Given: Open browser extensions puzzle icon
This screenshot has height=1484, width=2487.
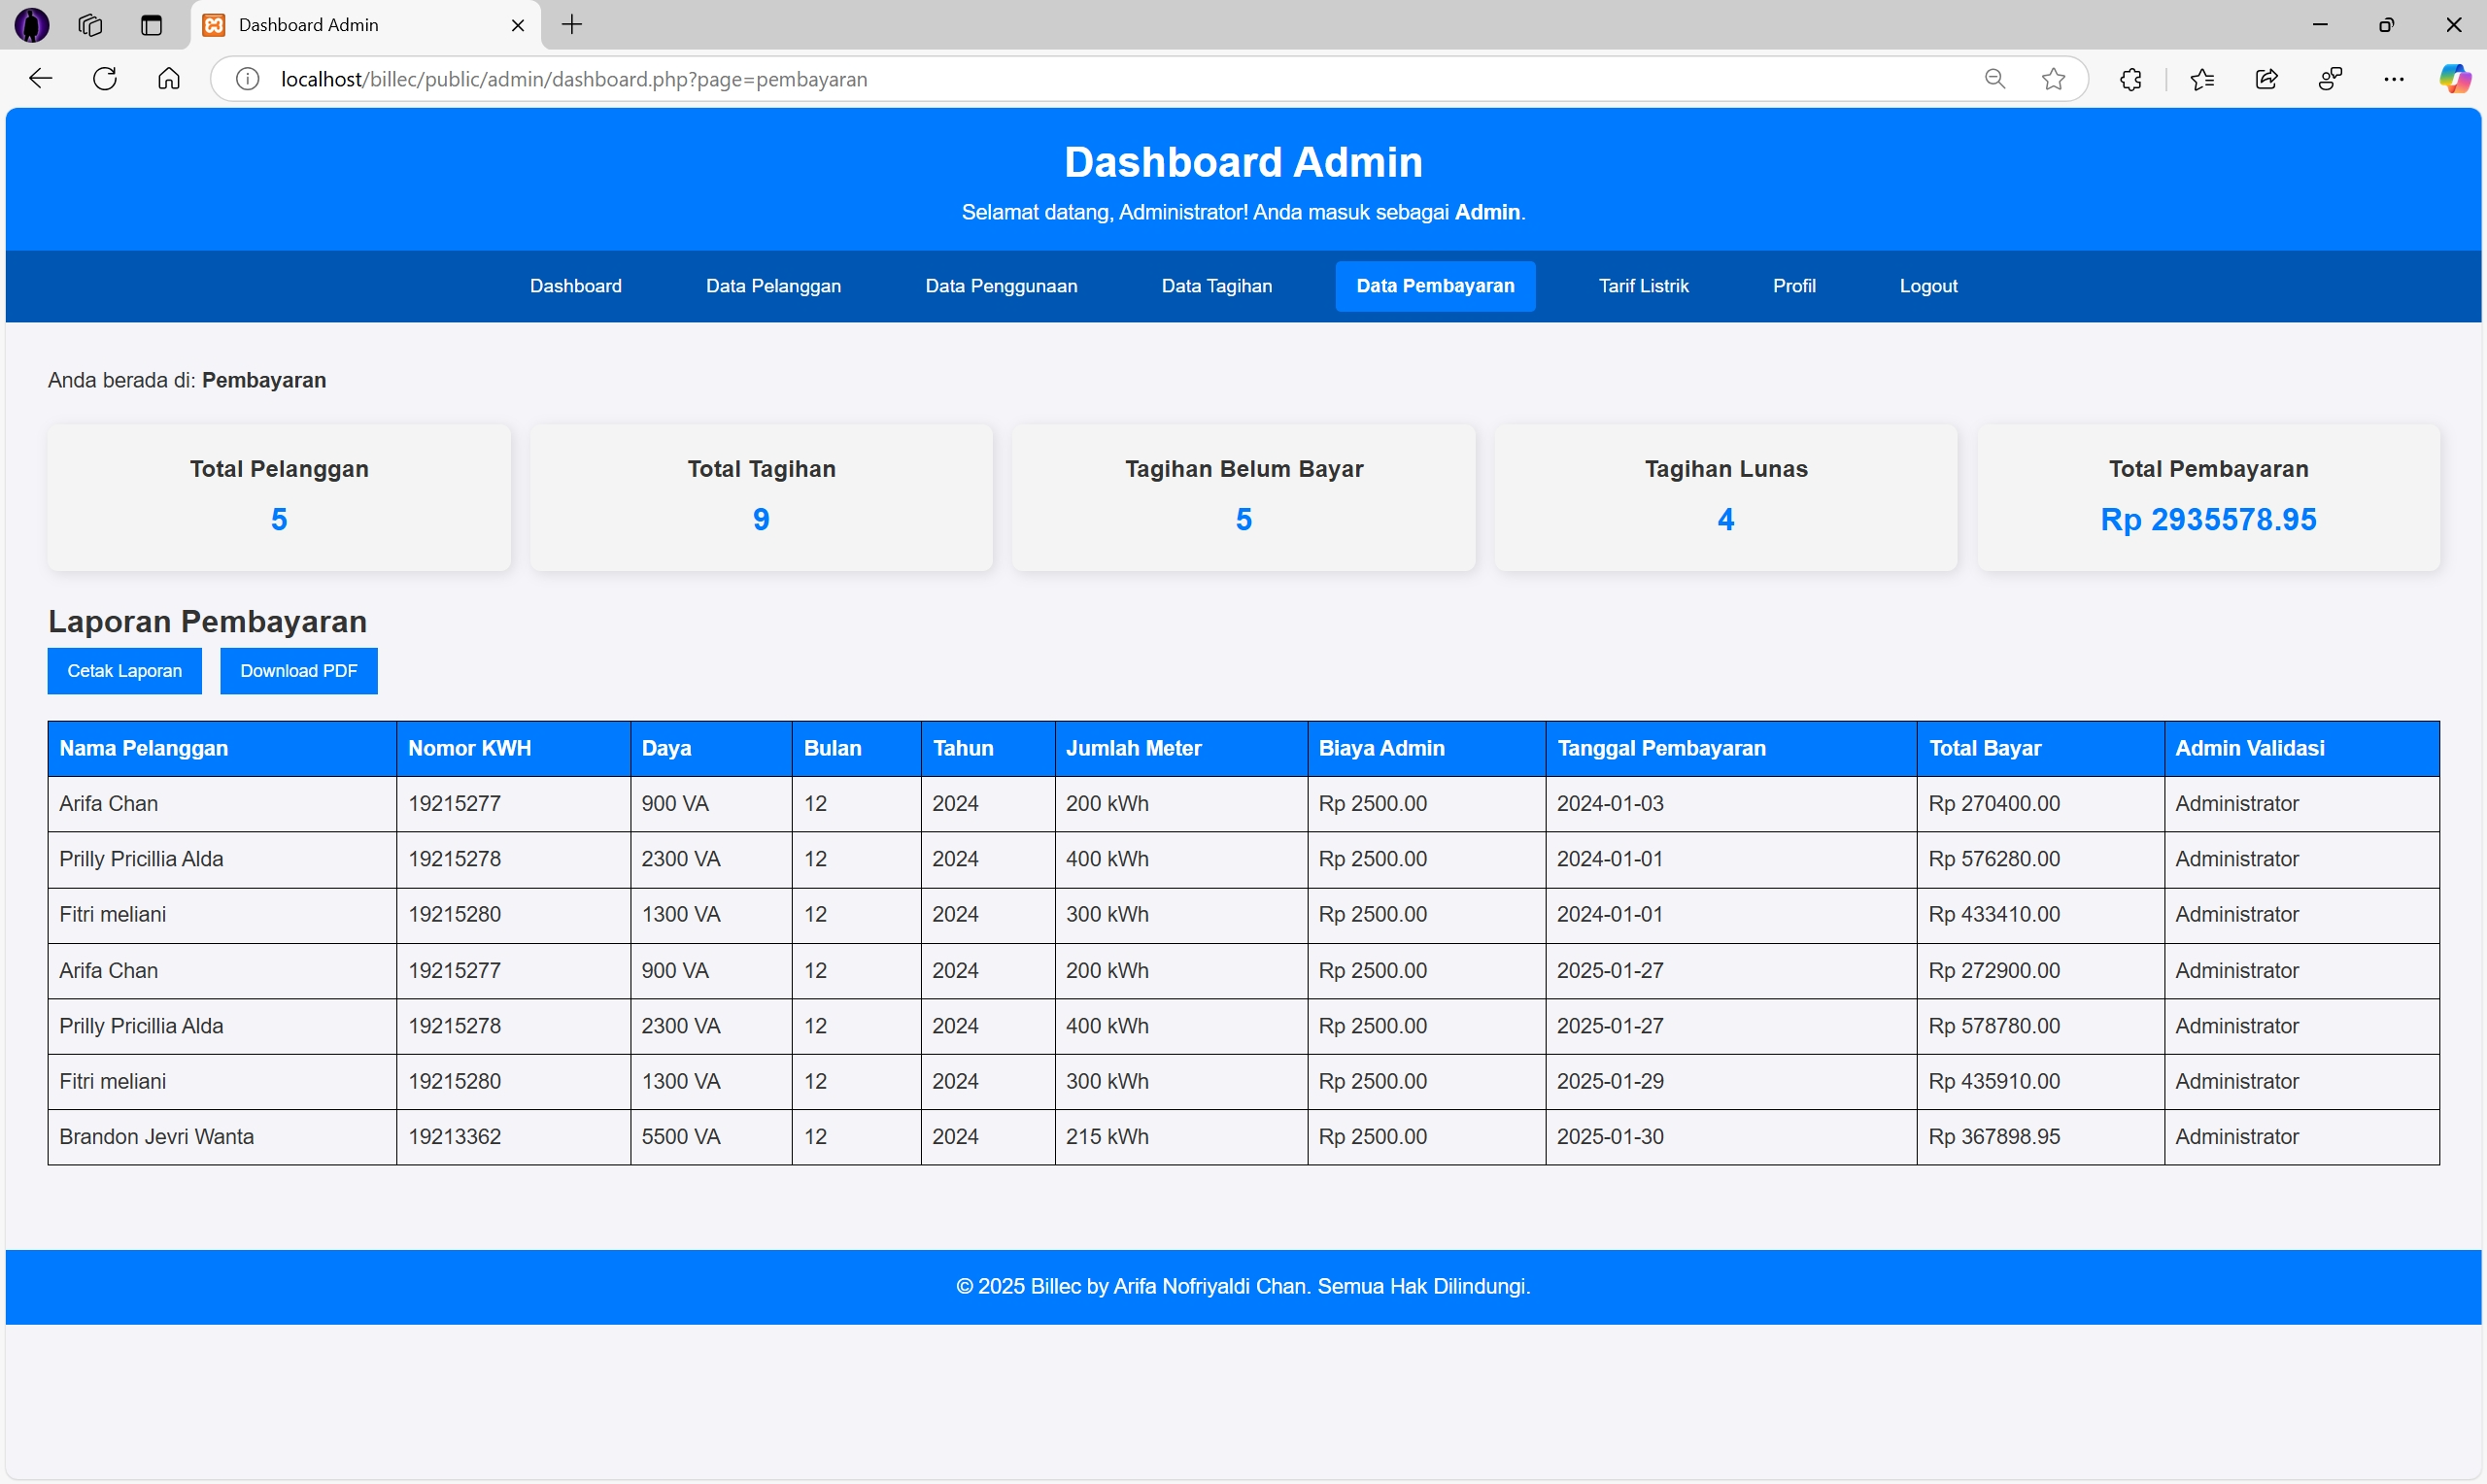Looking at the screenshot, I should pos(2130,79).
